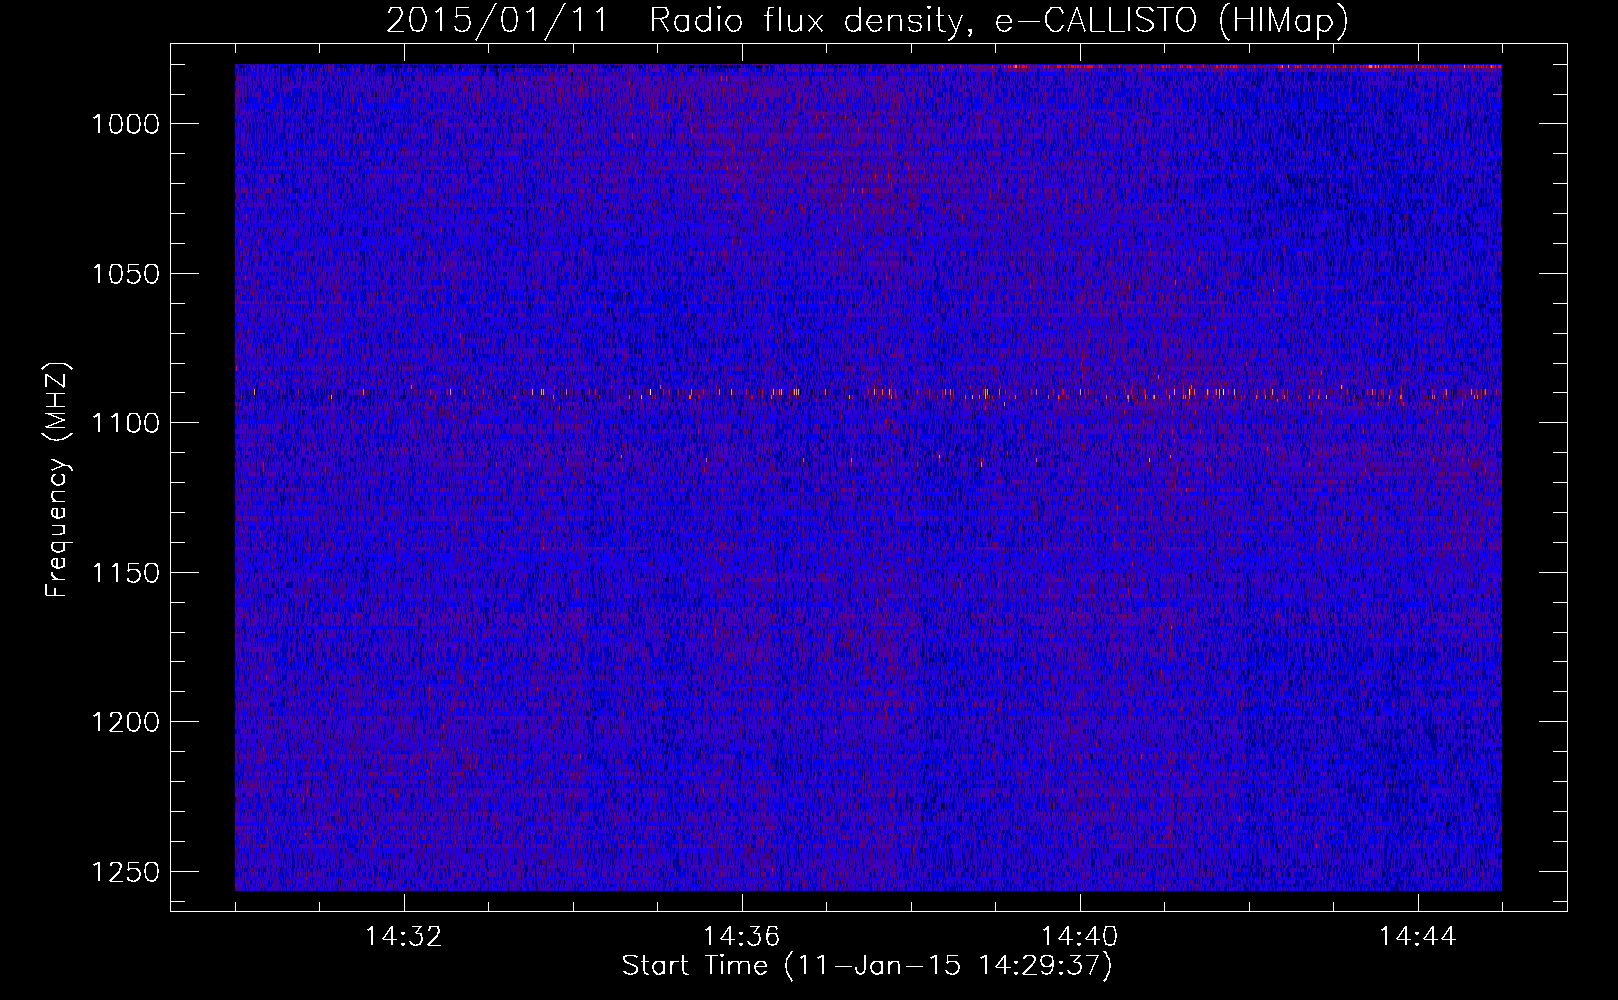Select the 14:44 time tick label
The width and height of the screenshot is (1618, 1000).
coord(1418,937)
